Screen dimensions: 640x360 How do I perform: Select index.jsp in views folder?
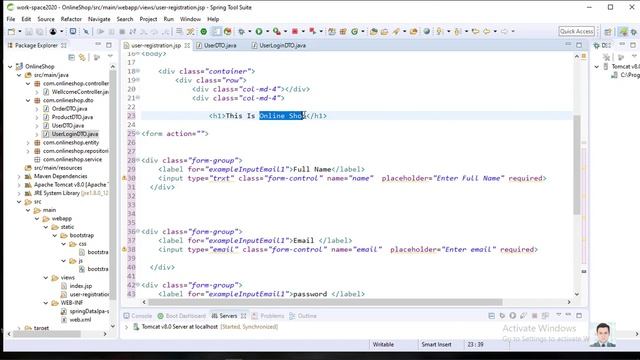click(x=80, y=286)
